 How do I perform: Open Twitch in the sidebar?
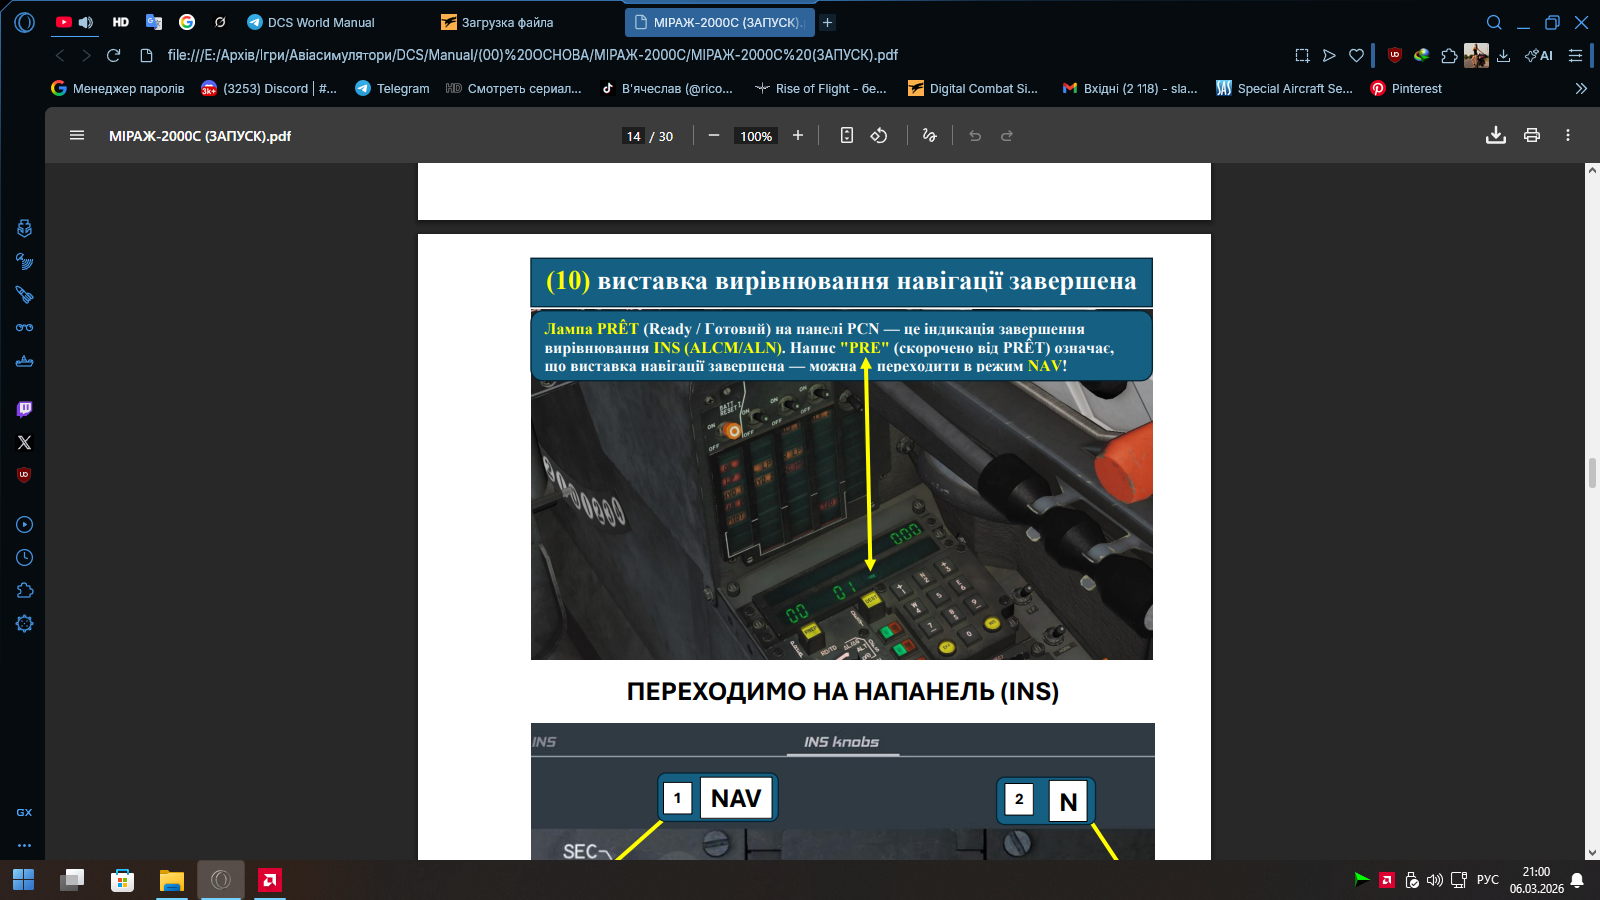pos(25,409)
